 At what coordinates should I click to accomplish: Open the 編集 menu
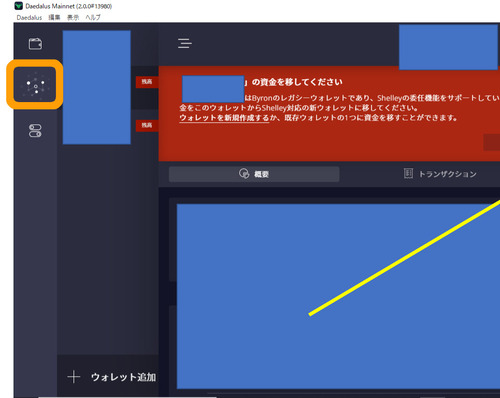click(54, 17)
